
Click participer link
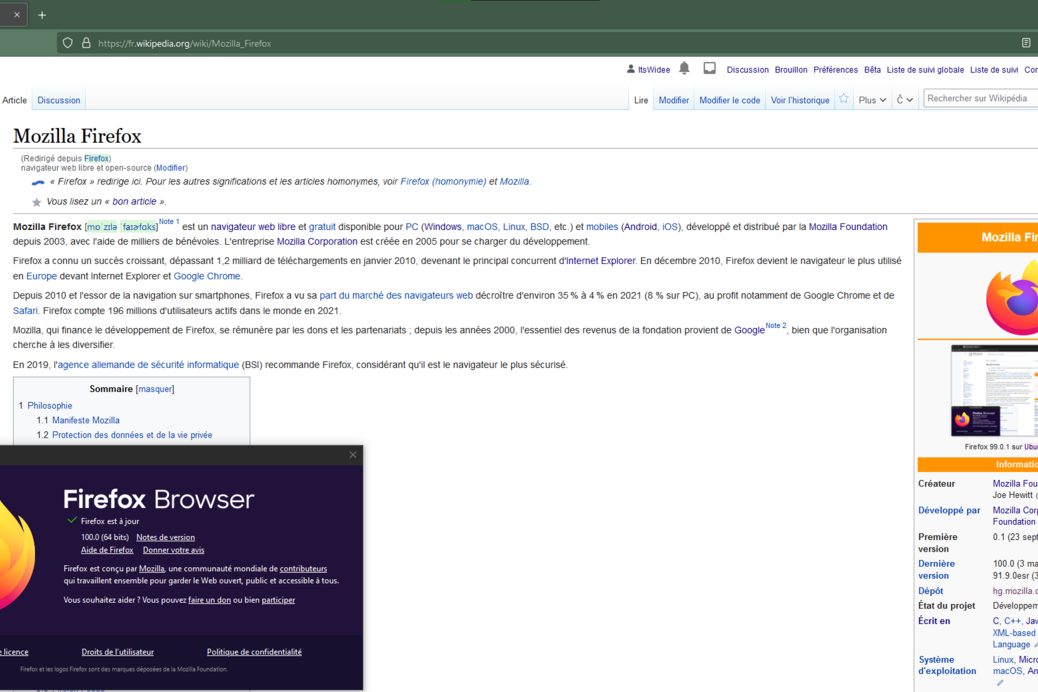coord(278,600)
